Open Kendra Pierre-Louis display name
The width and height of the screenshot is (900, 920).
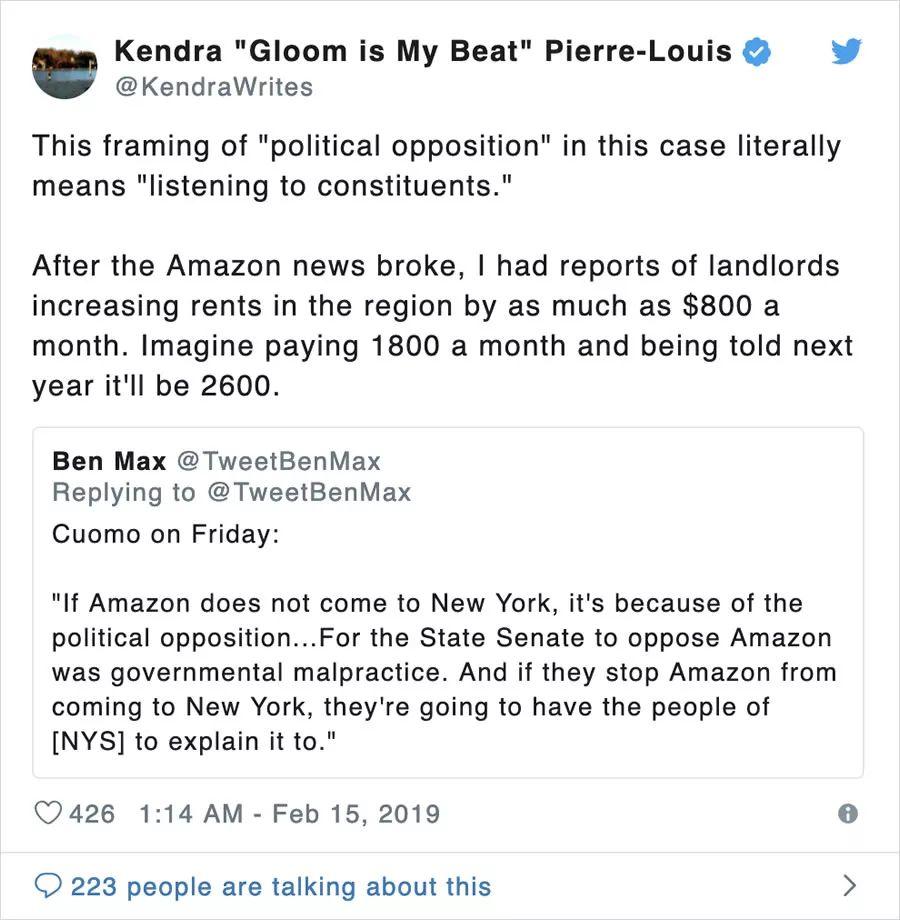click(x=423, y=51)
